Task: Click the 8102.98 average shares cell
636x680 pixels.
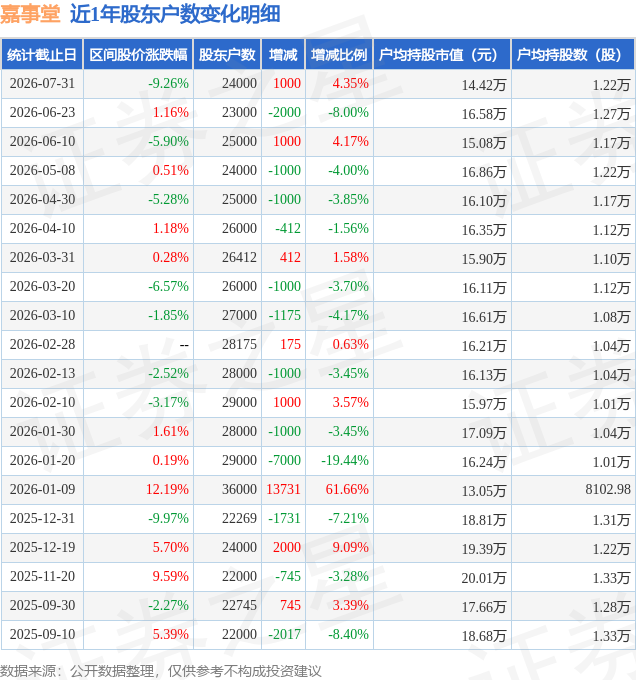Action: 608,489
